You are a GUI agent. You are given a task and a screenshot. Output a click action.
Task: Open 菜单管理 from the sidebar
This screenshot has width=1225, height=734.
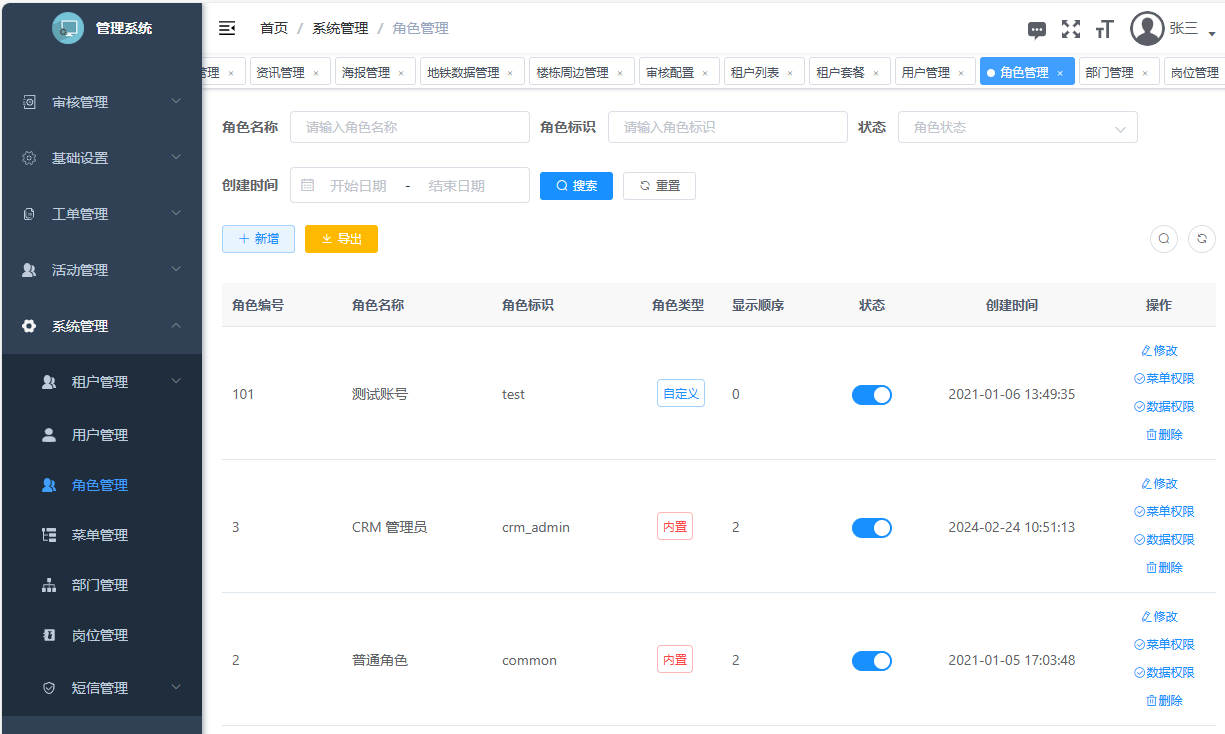click(100, 535)
